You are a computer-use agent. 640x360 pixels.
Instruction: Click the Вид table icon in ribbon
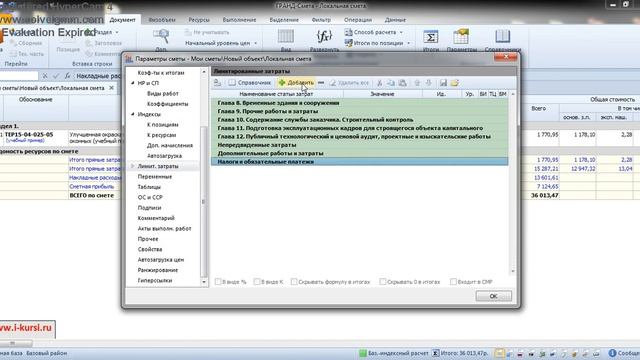tap(286, 37)
